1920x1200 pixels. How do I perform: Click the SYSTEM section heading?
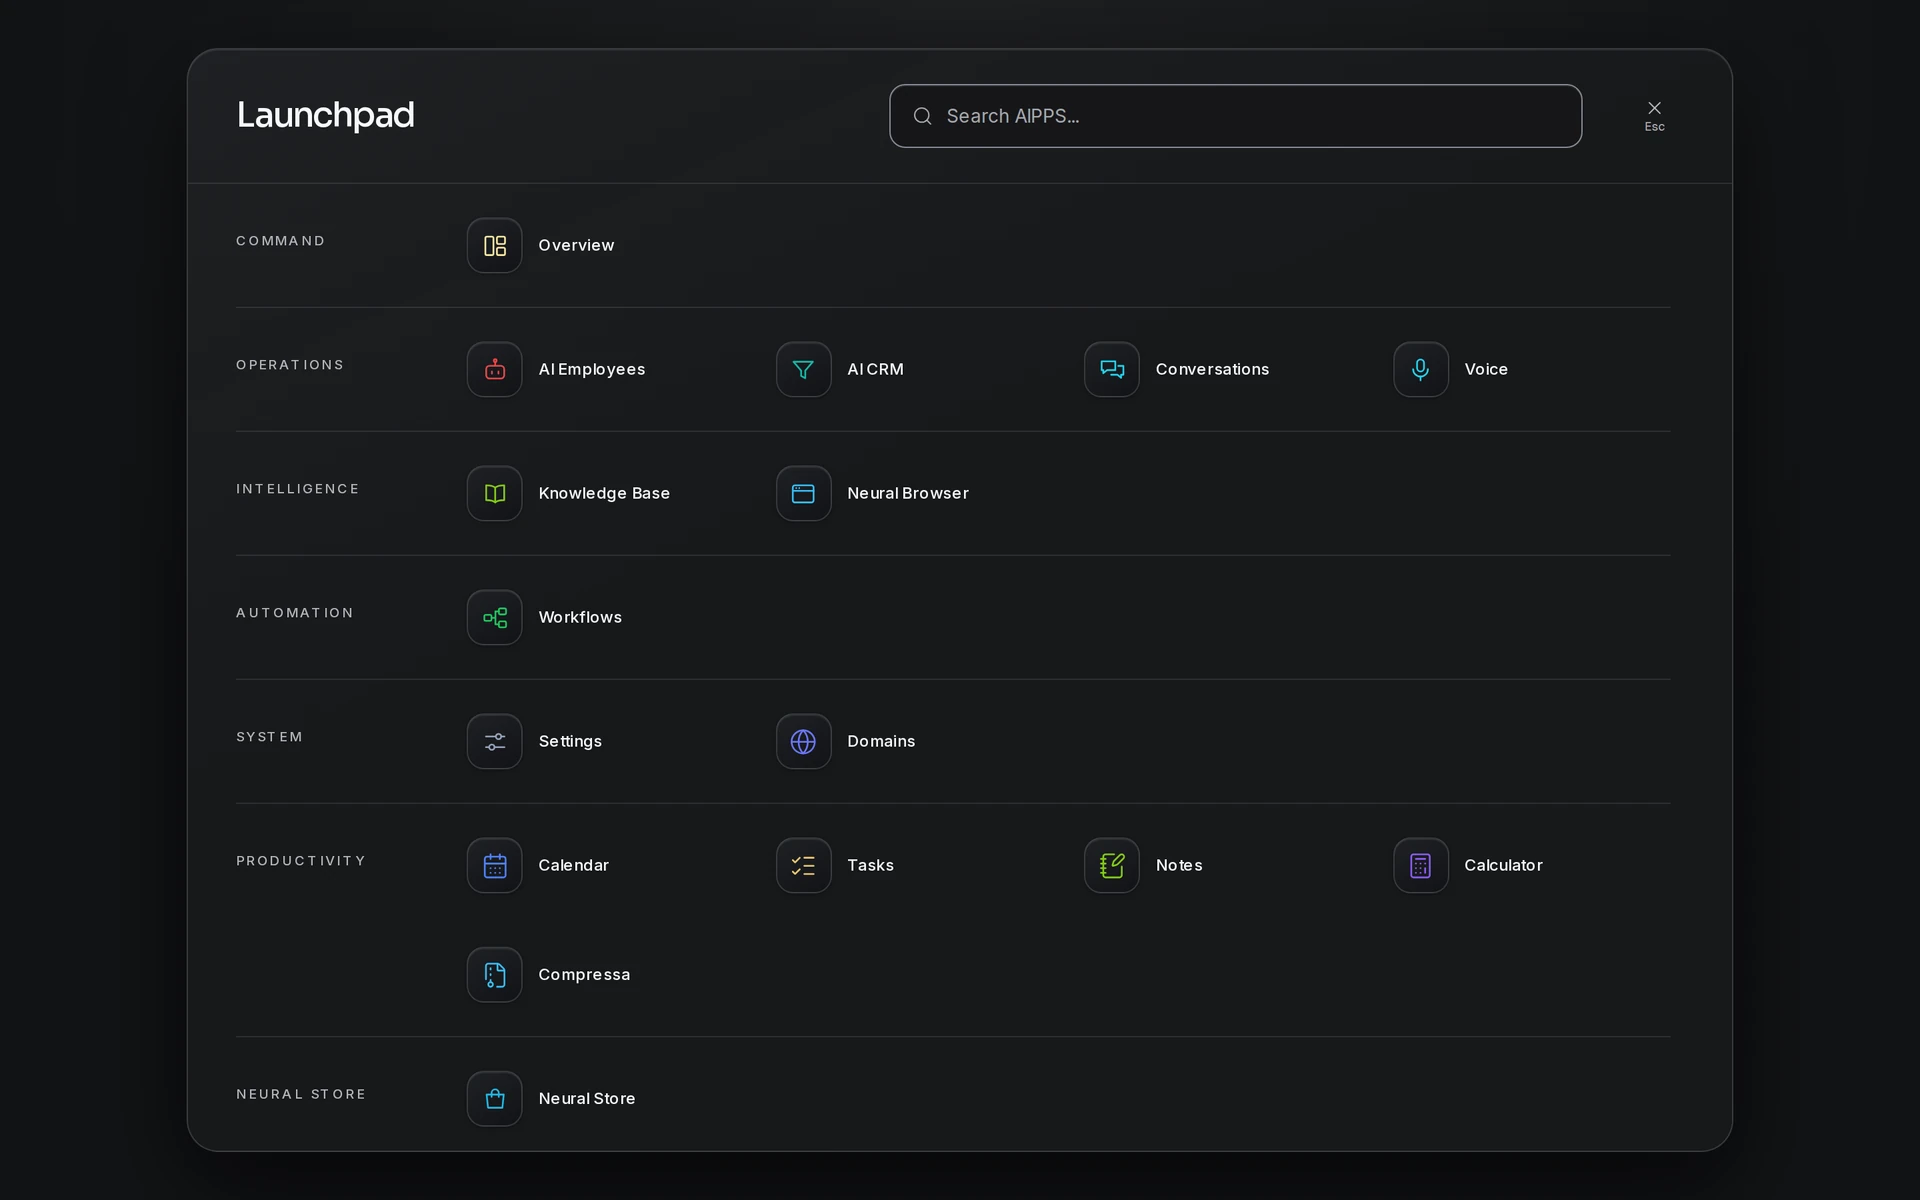(x=269, y=737)
